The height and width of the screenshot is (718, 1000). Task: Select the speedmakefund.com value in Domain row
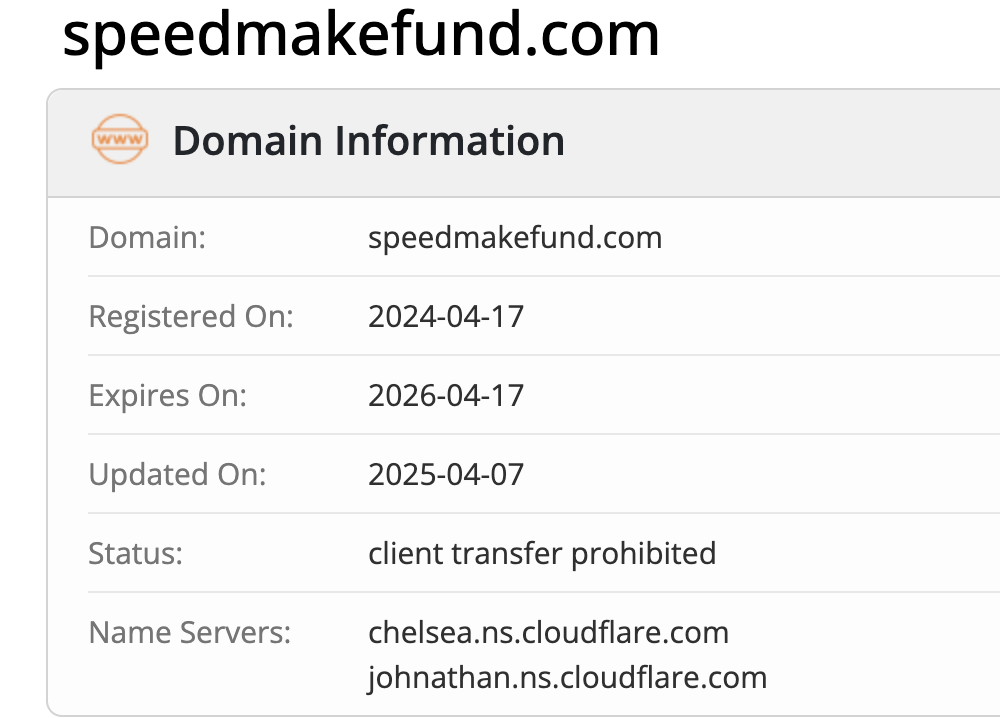tap(515, 238)
